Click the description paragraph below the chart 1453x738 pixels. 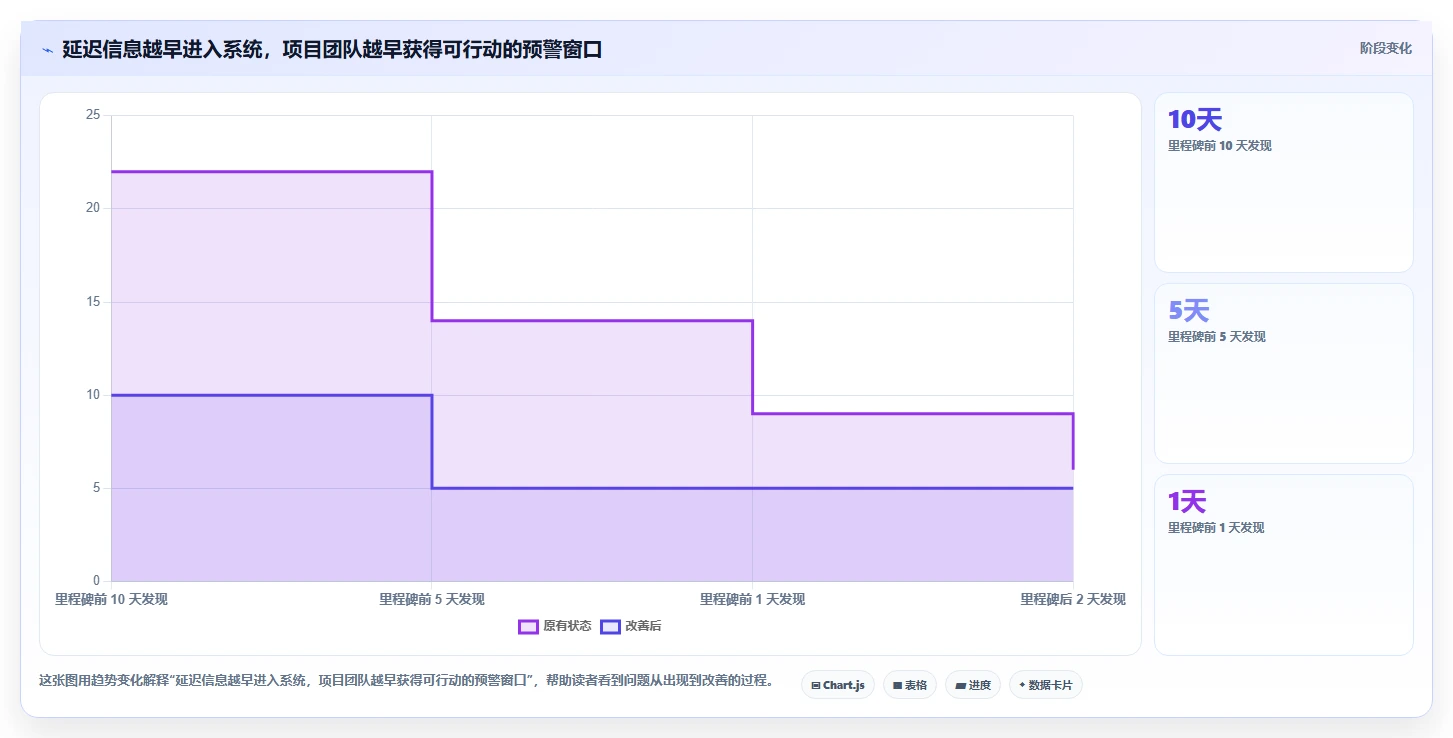(x=406, y=681)
